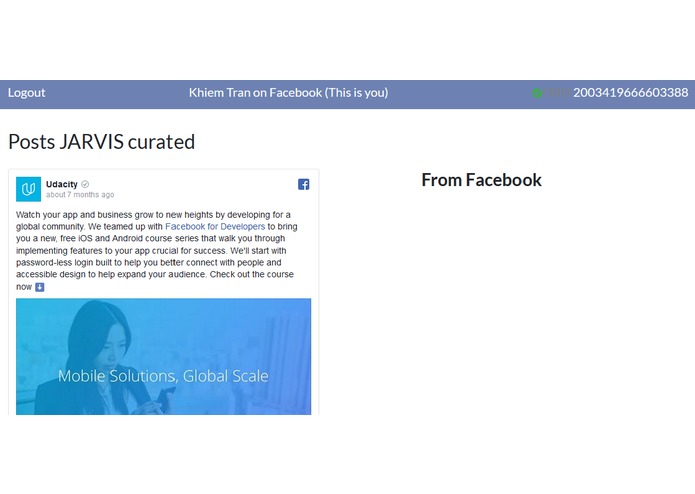Click the blue down-arrow emoji after 'now'
695x494 pixels.
[40, 287]
